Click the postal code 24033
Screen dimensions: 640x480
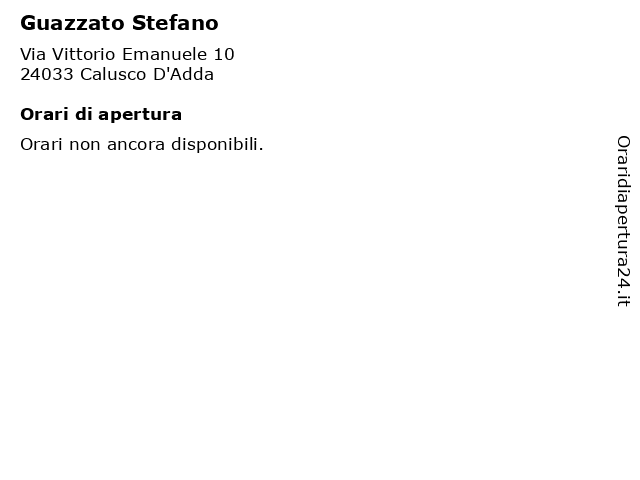(47, 74)
